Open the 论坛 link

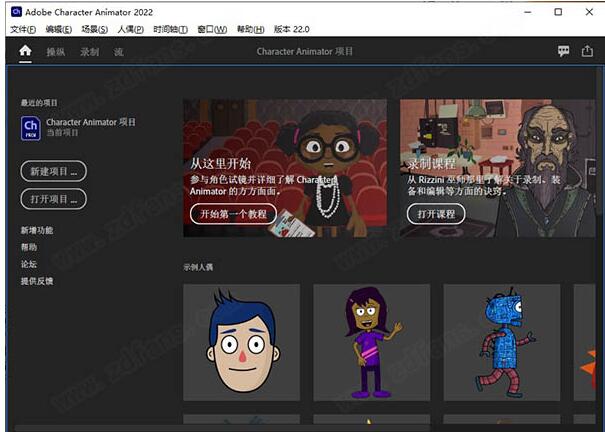(29, 264)
